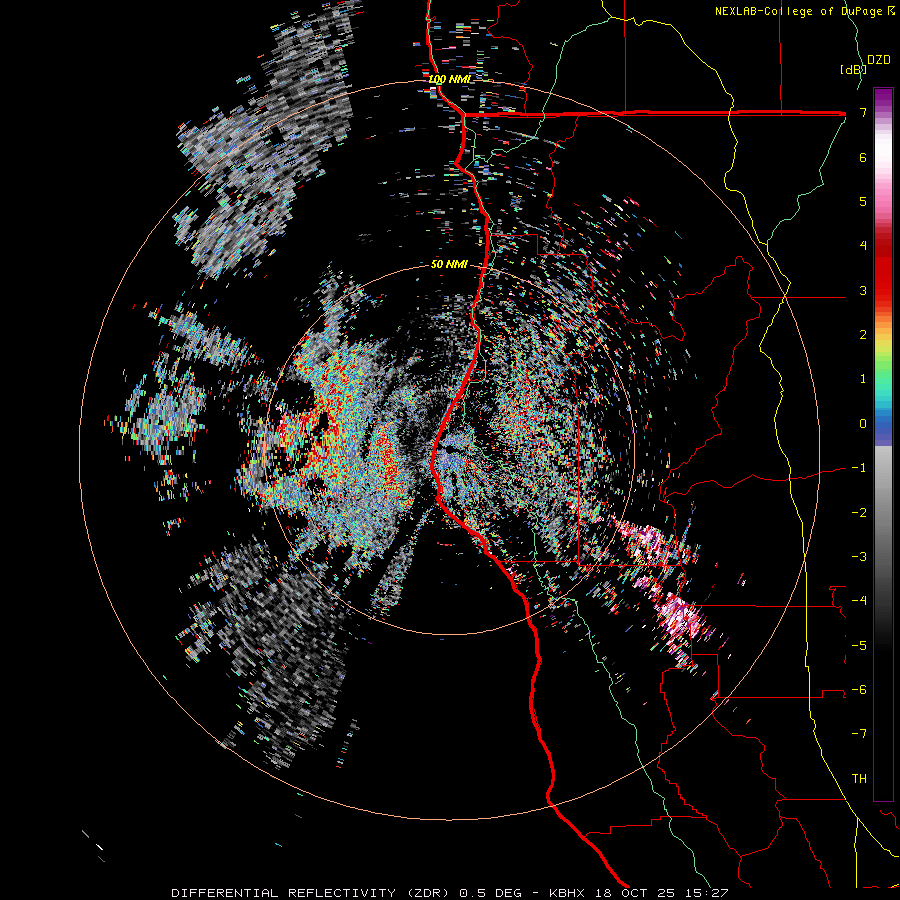
Task: Click the NEXLAB-College of DuPage credit text
Action: tap(805, 11)
